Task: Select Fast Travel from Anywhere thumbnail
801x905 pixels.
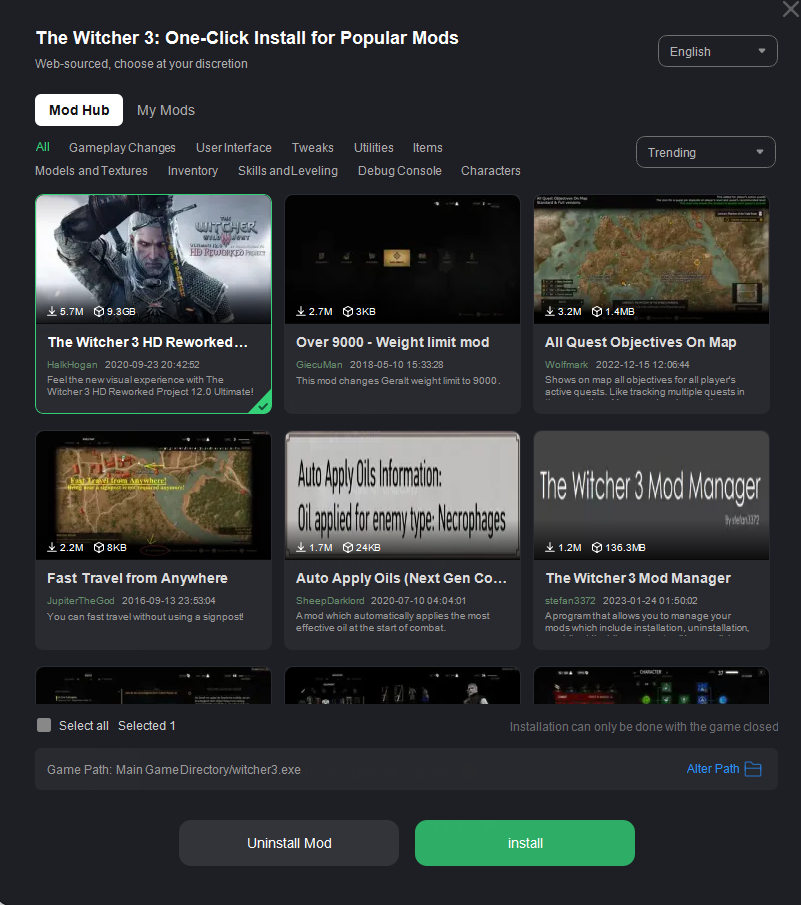Action: click(x=154, y=496)
